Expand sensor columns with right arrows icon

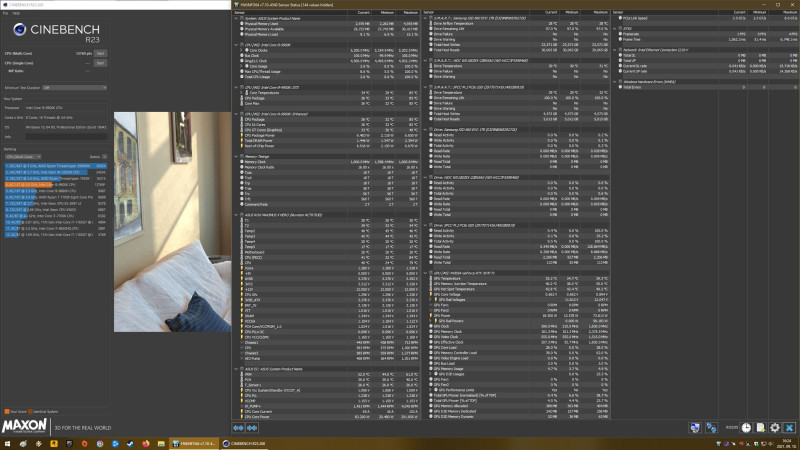(x=252, y=428)
